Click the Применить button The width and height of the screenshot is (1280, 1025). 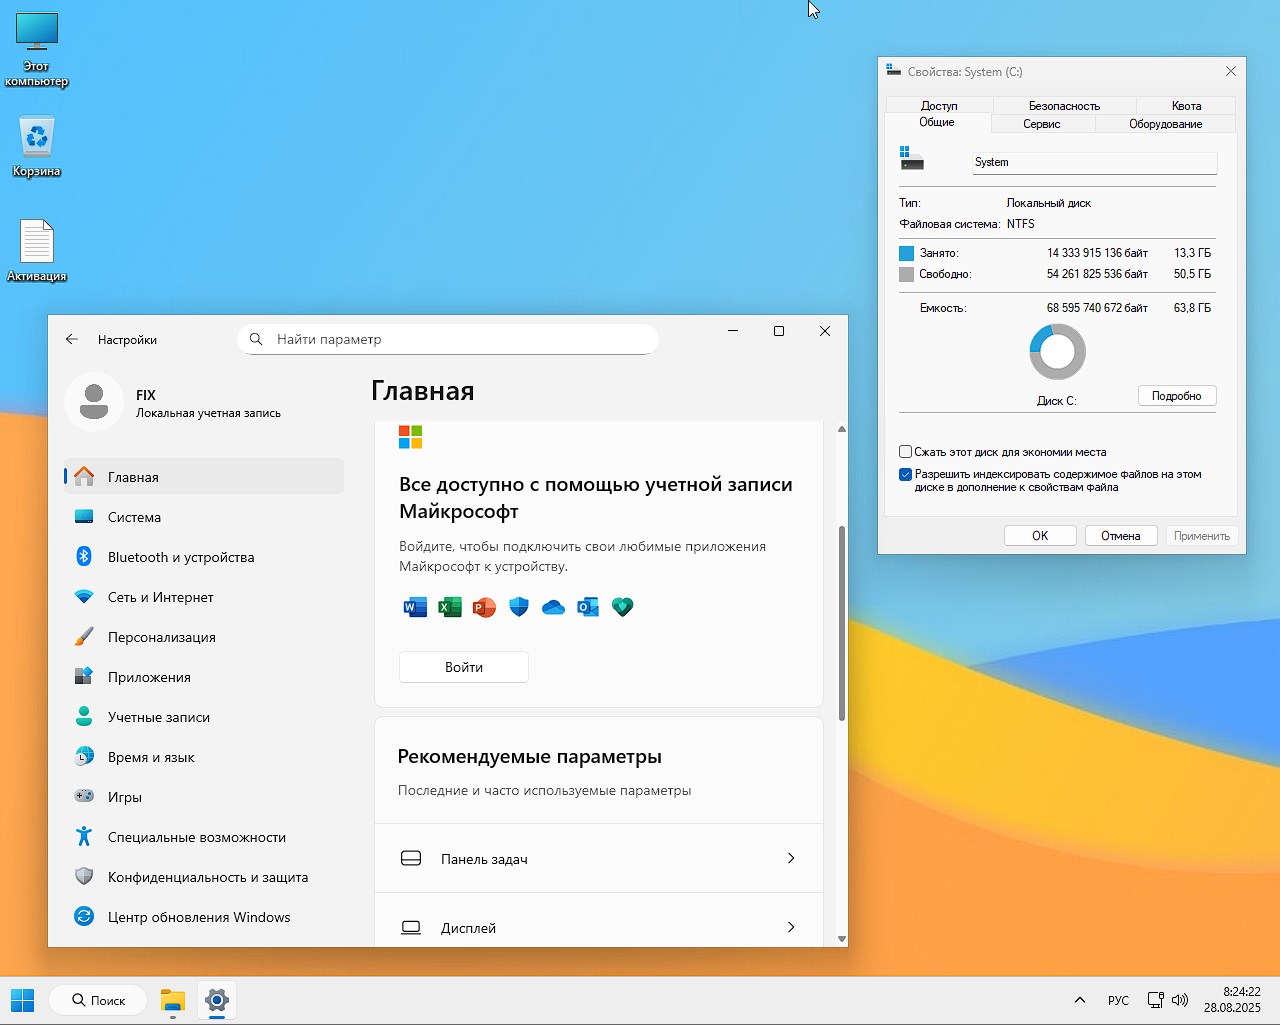1202,536
